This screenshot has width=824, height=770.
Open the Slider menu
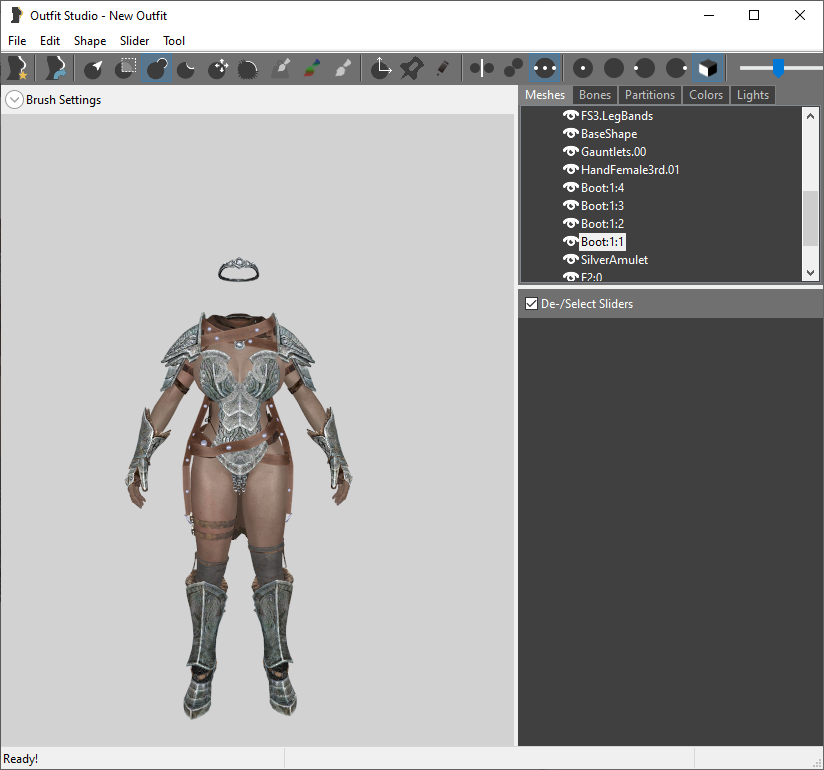click(x=135, y=41)
